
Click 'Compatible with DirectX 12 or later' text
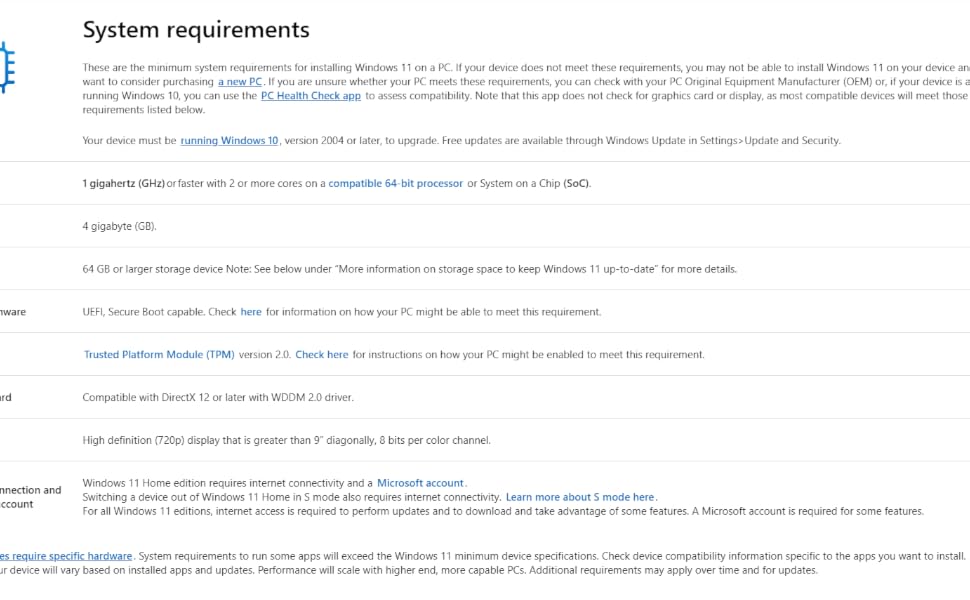pyautogui.click(x=164, y=397)
